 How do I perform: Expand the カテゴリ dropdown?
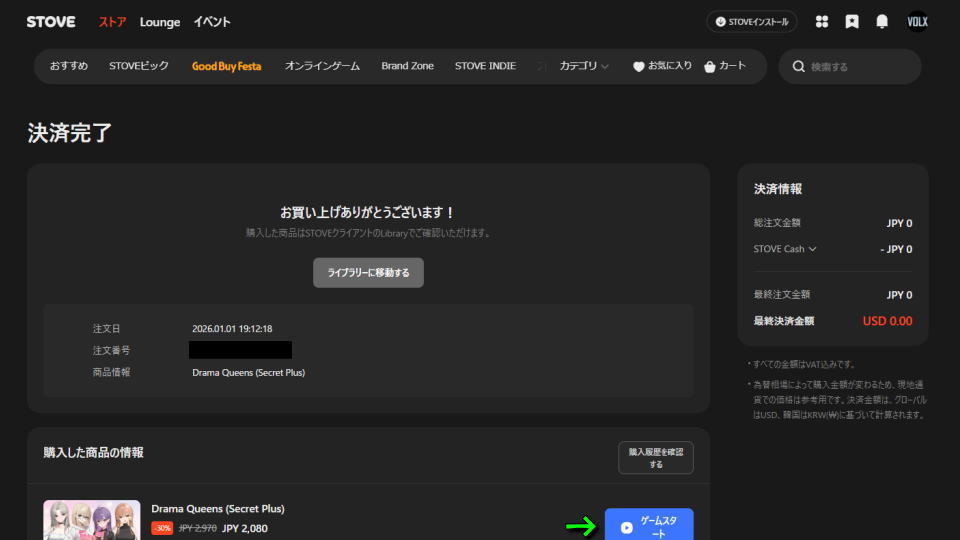(x=584, y=66)
